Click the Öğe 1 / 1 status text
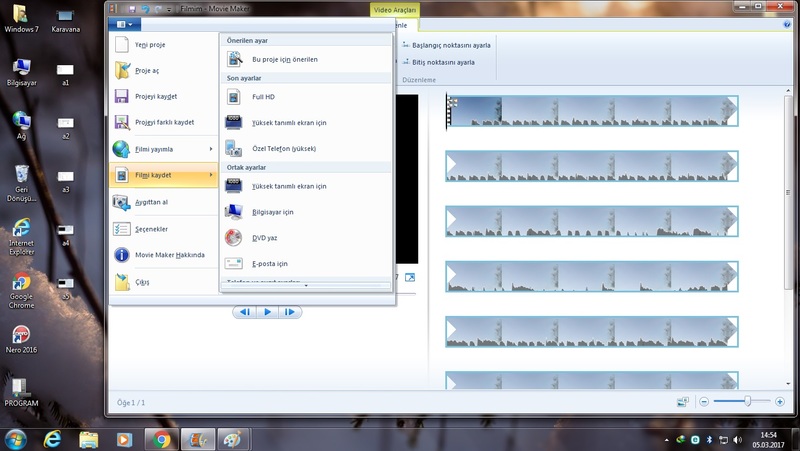The width and height of the screenshot is (800, 451). tap(131, 403)
